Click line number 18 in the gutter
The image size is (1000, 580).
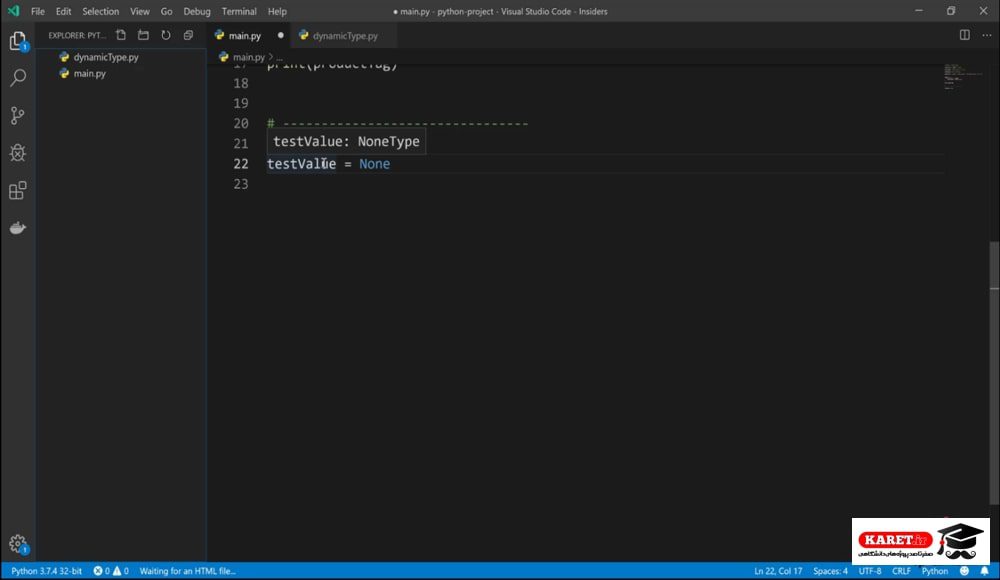(240, 84)
